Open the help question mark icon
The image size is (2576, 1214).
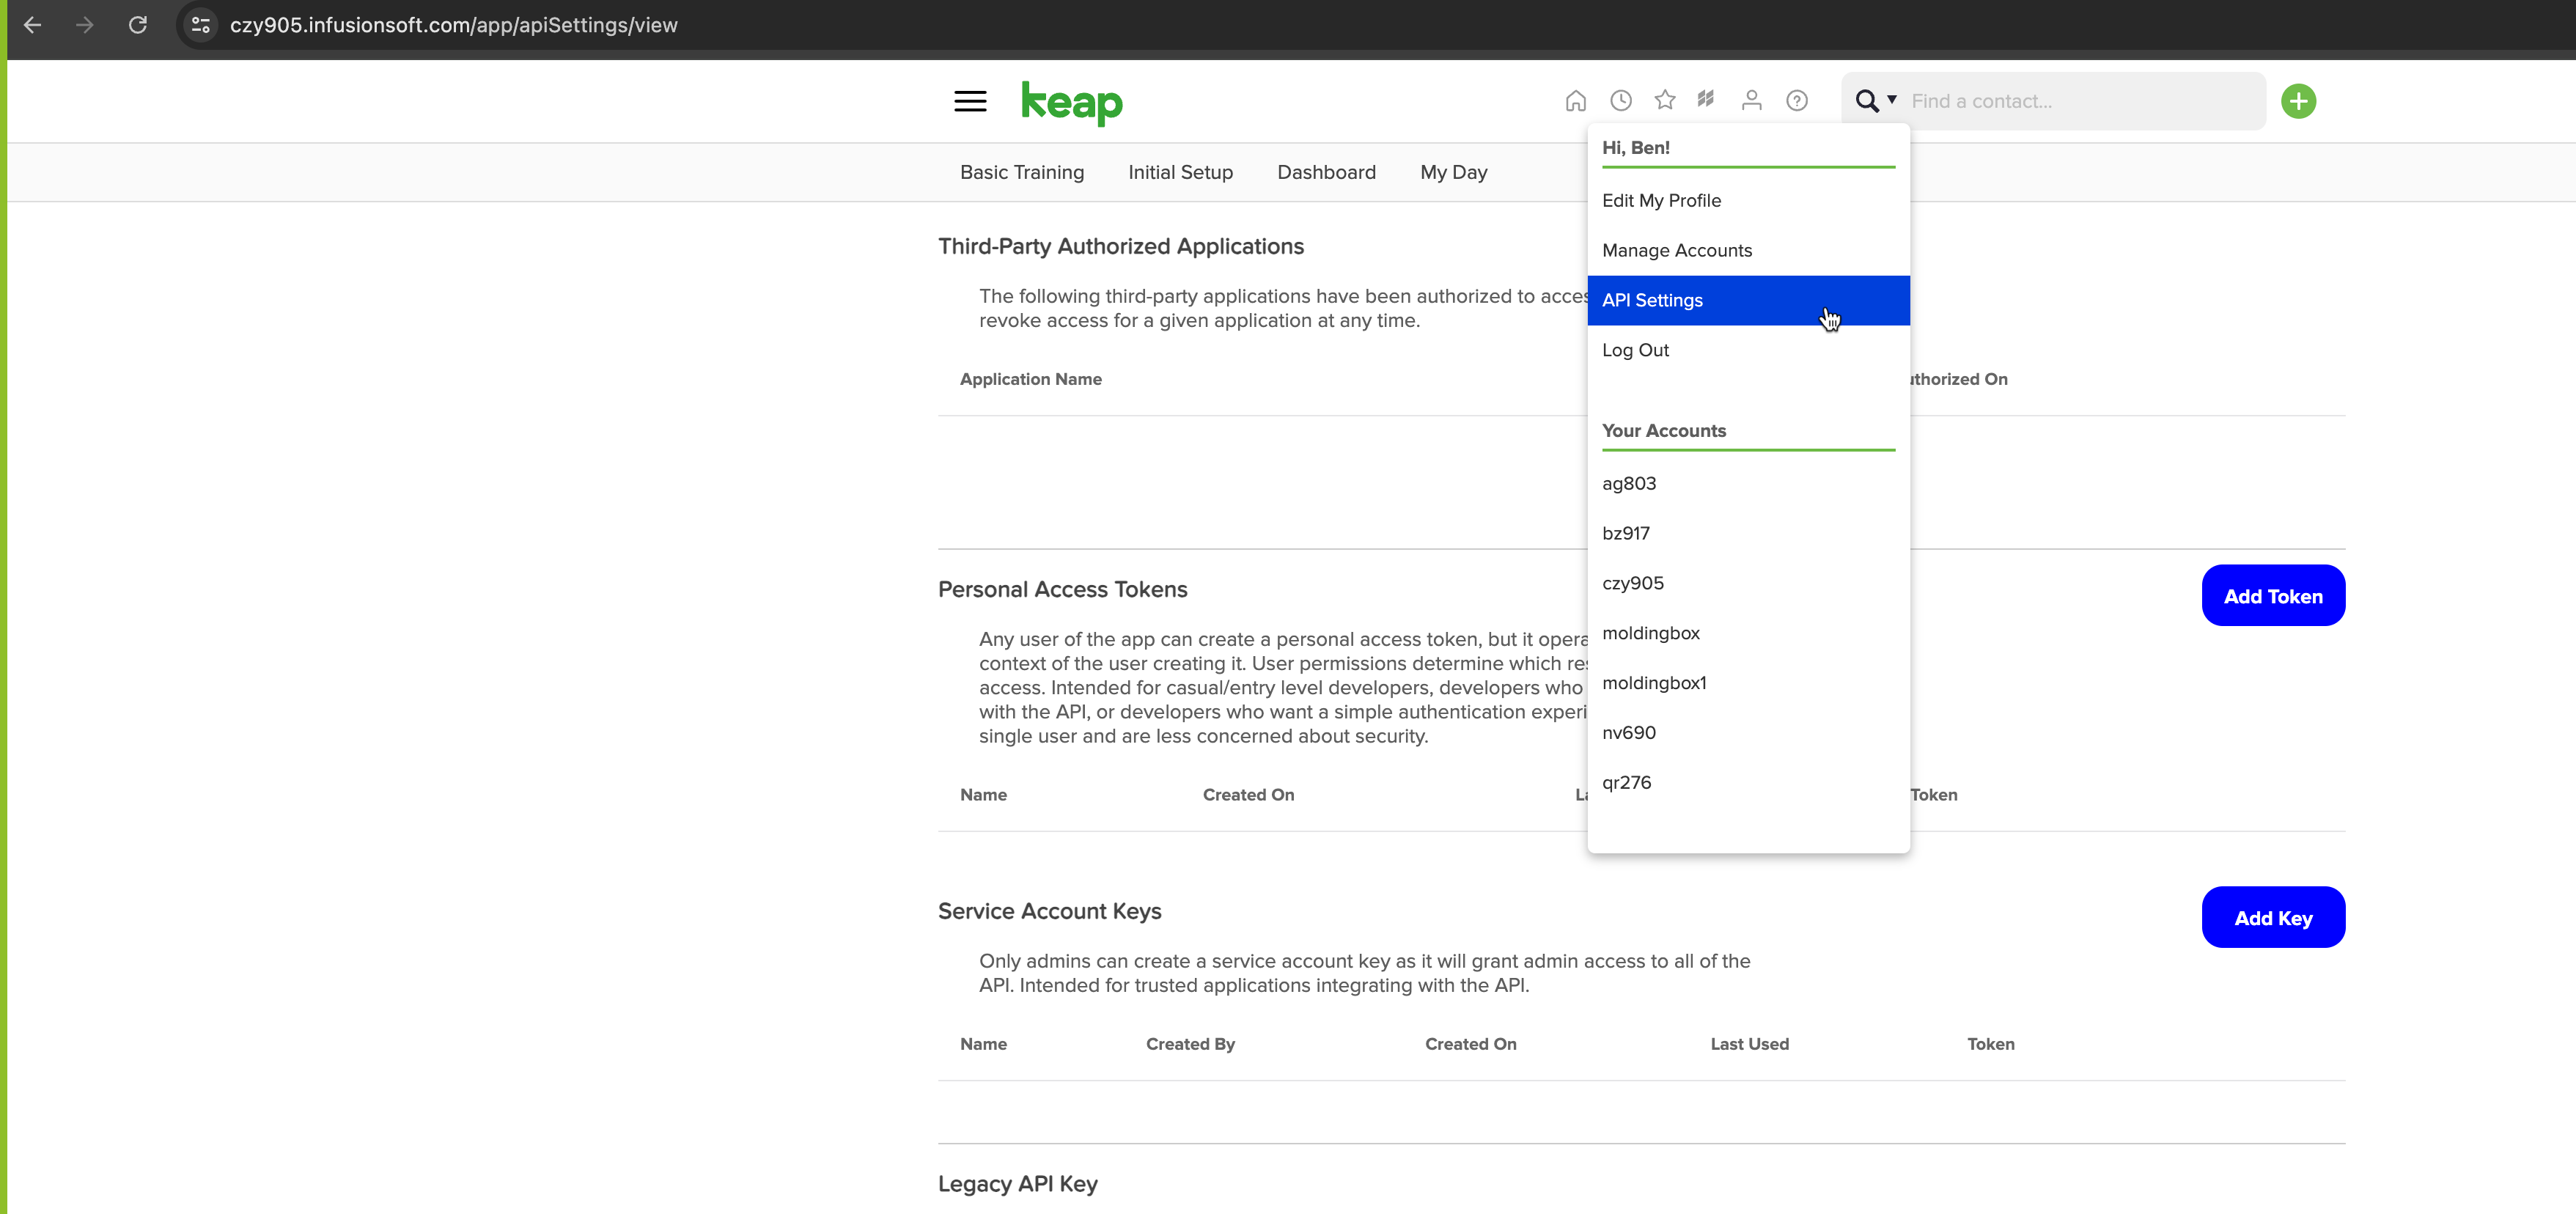click(1796, 101)
